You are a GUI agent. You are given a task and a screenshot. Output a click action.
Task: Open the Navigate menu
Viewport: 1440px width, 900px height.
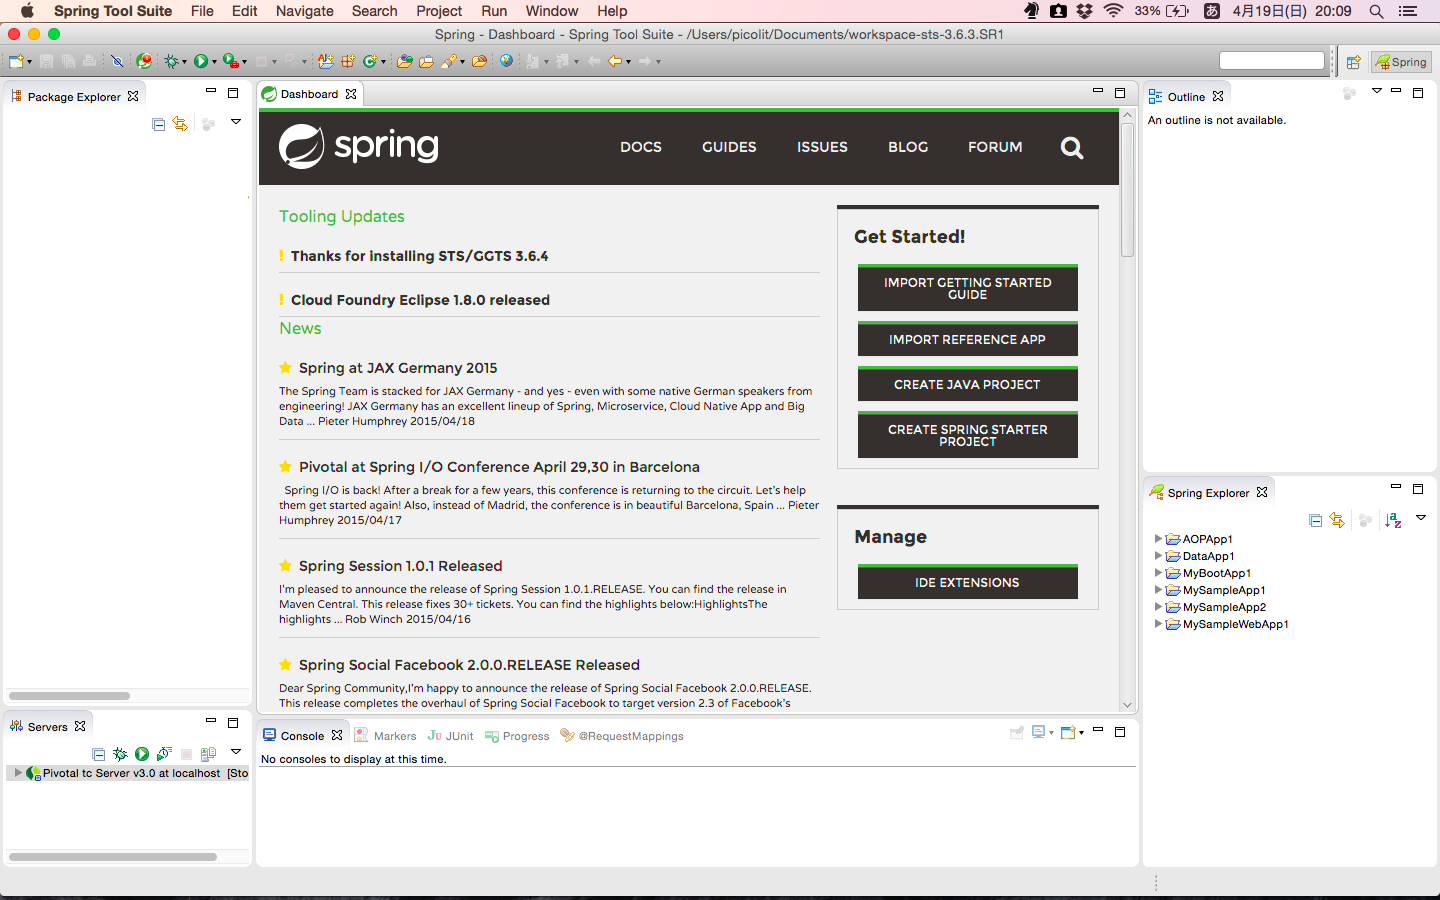[304, 11]
